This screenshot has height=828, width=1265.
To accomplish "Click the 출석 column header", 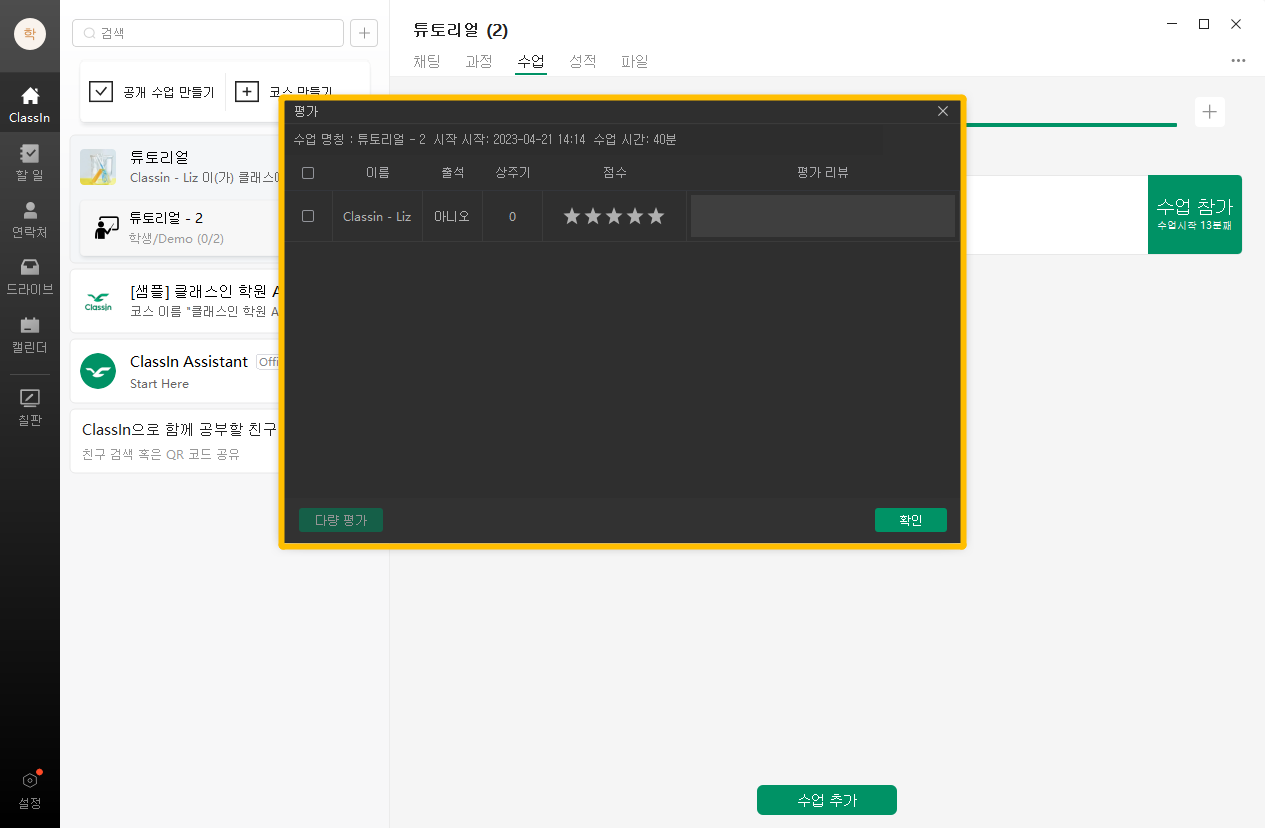I will 453,173.
